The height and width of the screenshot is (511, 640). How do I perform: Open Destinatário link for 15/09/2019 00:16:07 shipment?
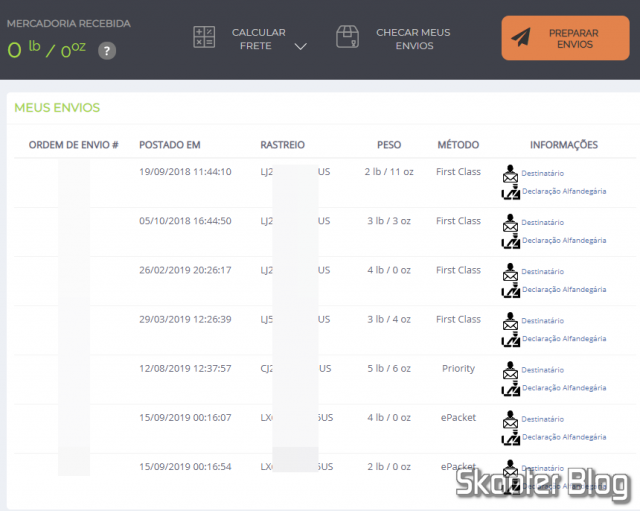pos(542,419)
